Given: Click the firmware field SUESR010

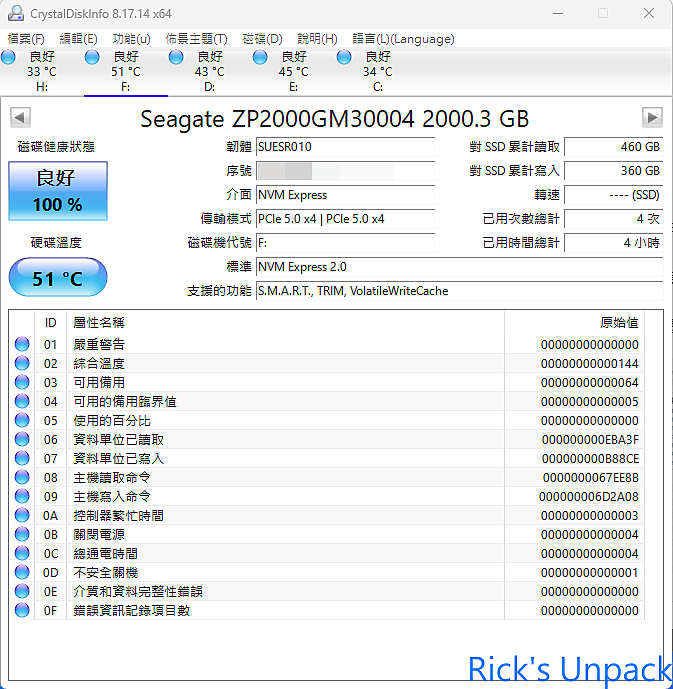Looking at the screenshot, I should coord(346,147).
